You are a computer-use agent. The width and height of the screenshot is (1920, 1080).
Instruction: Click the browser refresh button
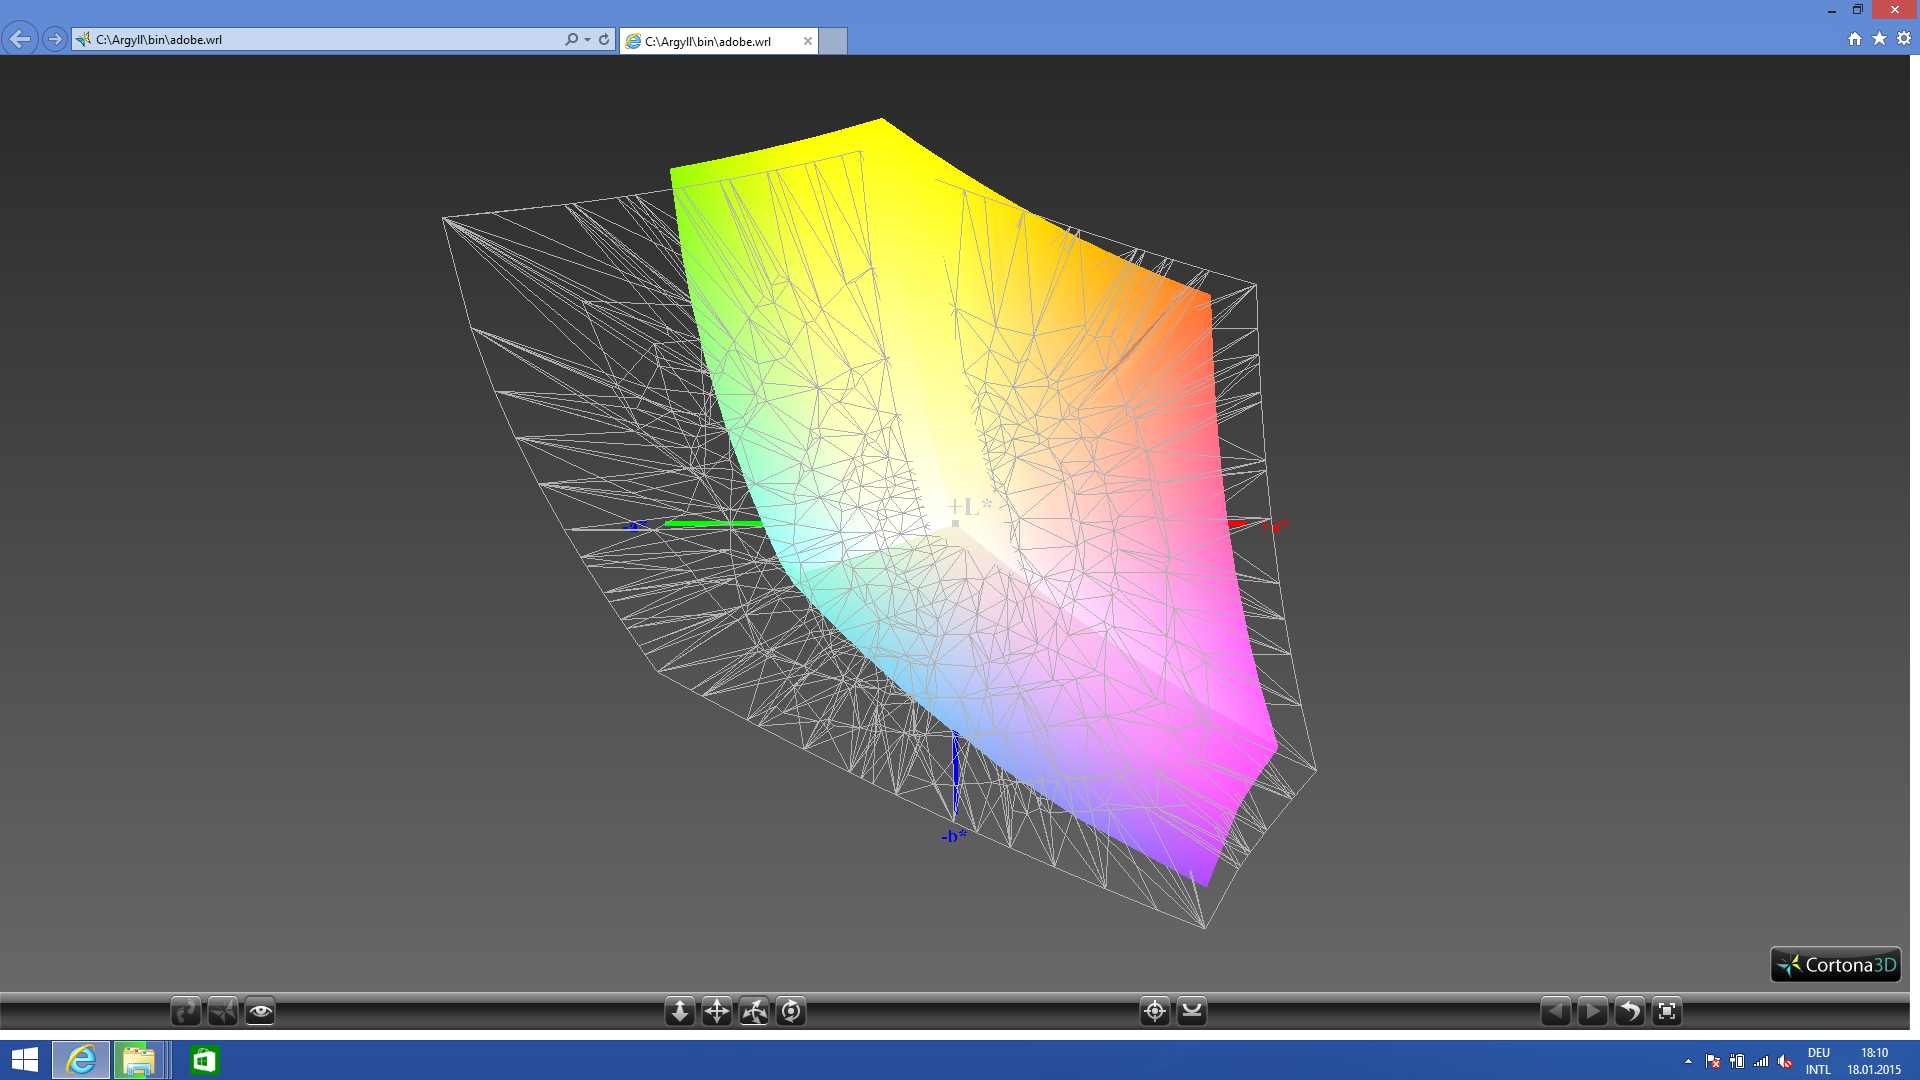604,40
